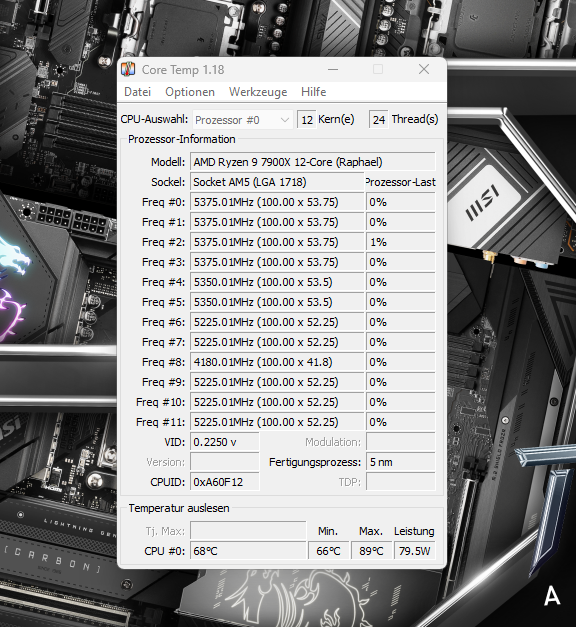Click the Freq #4 value 5350.01MHz
Viewport: 576px width, 627px height.
click(x=277, y=282)
